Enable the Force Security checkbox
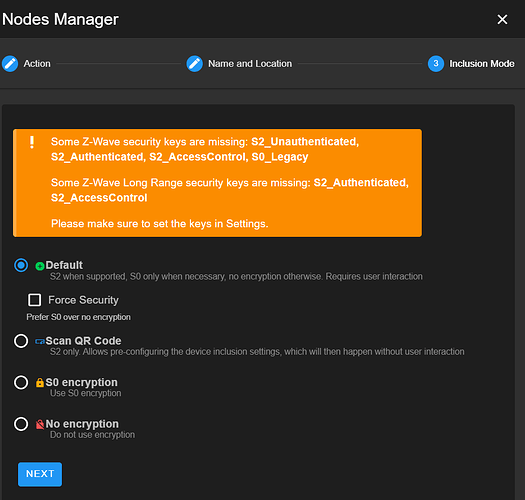 click(x=34, y=300)
